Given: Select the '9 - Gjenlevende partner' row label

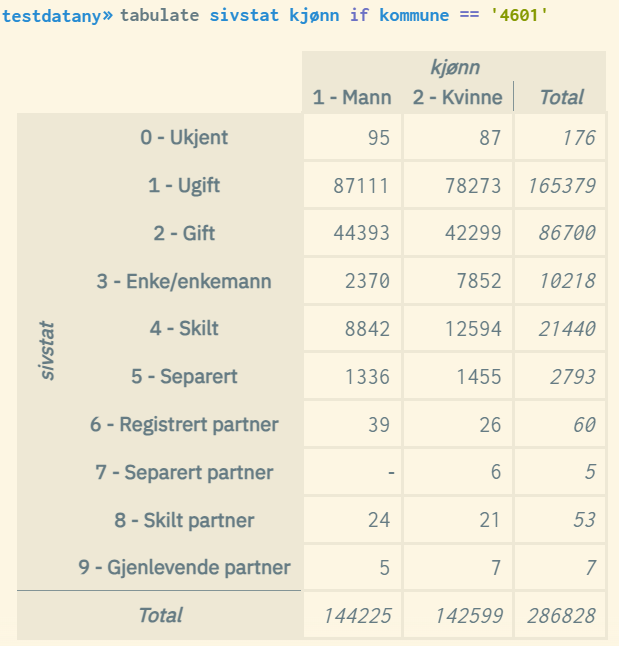Looking at the screenshot, I should pyautogui.click(x=184, y=568).
